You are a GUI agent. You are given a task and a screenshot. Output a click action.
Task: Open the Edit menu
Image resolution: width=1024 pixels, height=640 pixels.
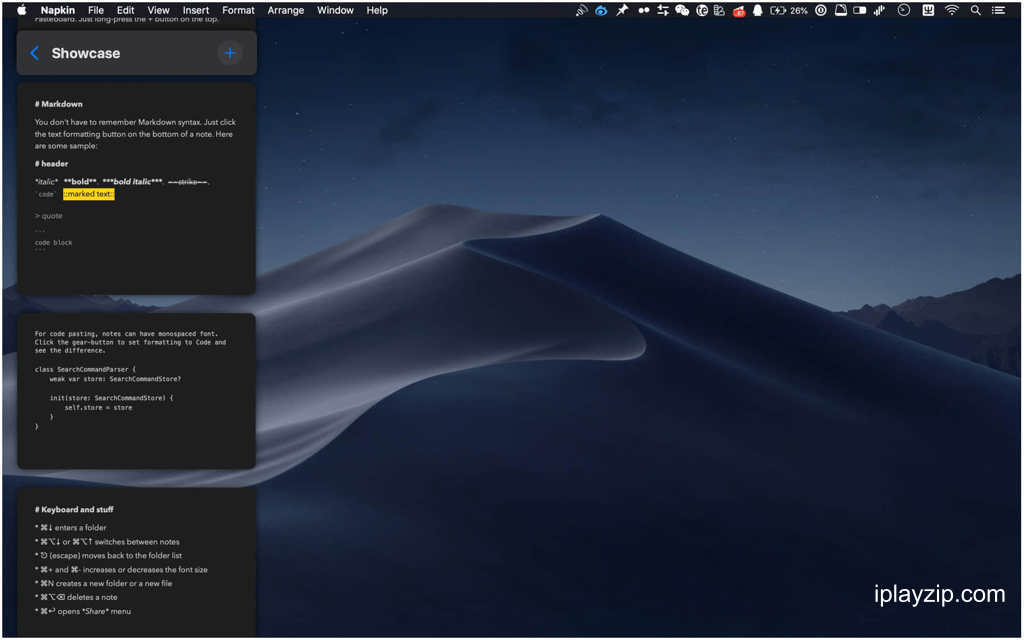(125, 10)
